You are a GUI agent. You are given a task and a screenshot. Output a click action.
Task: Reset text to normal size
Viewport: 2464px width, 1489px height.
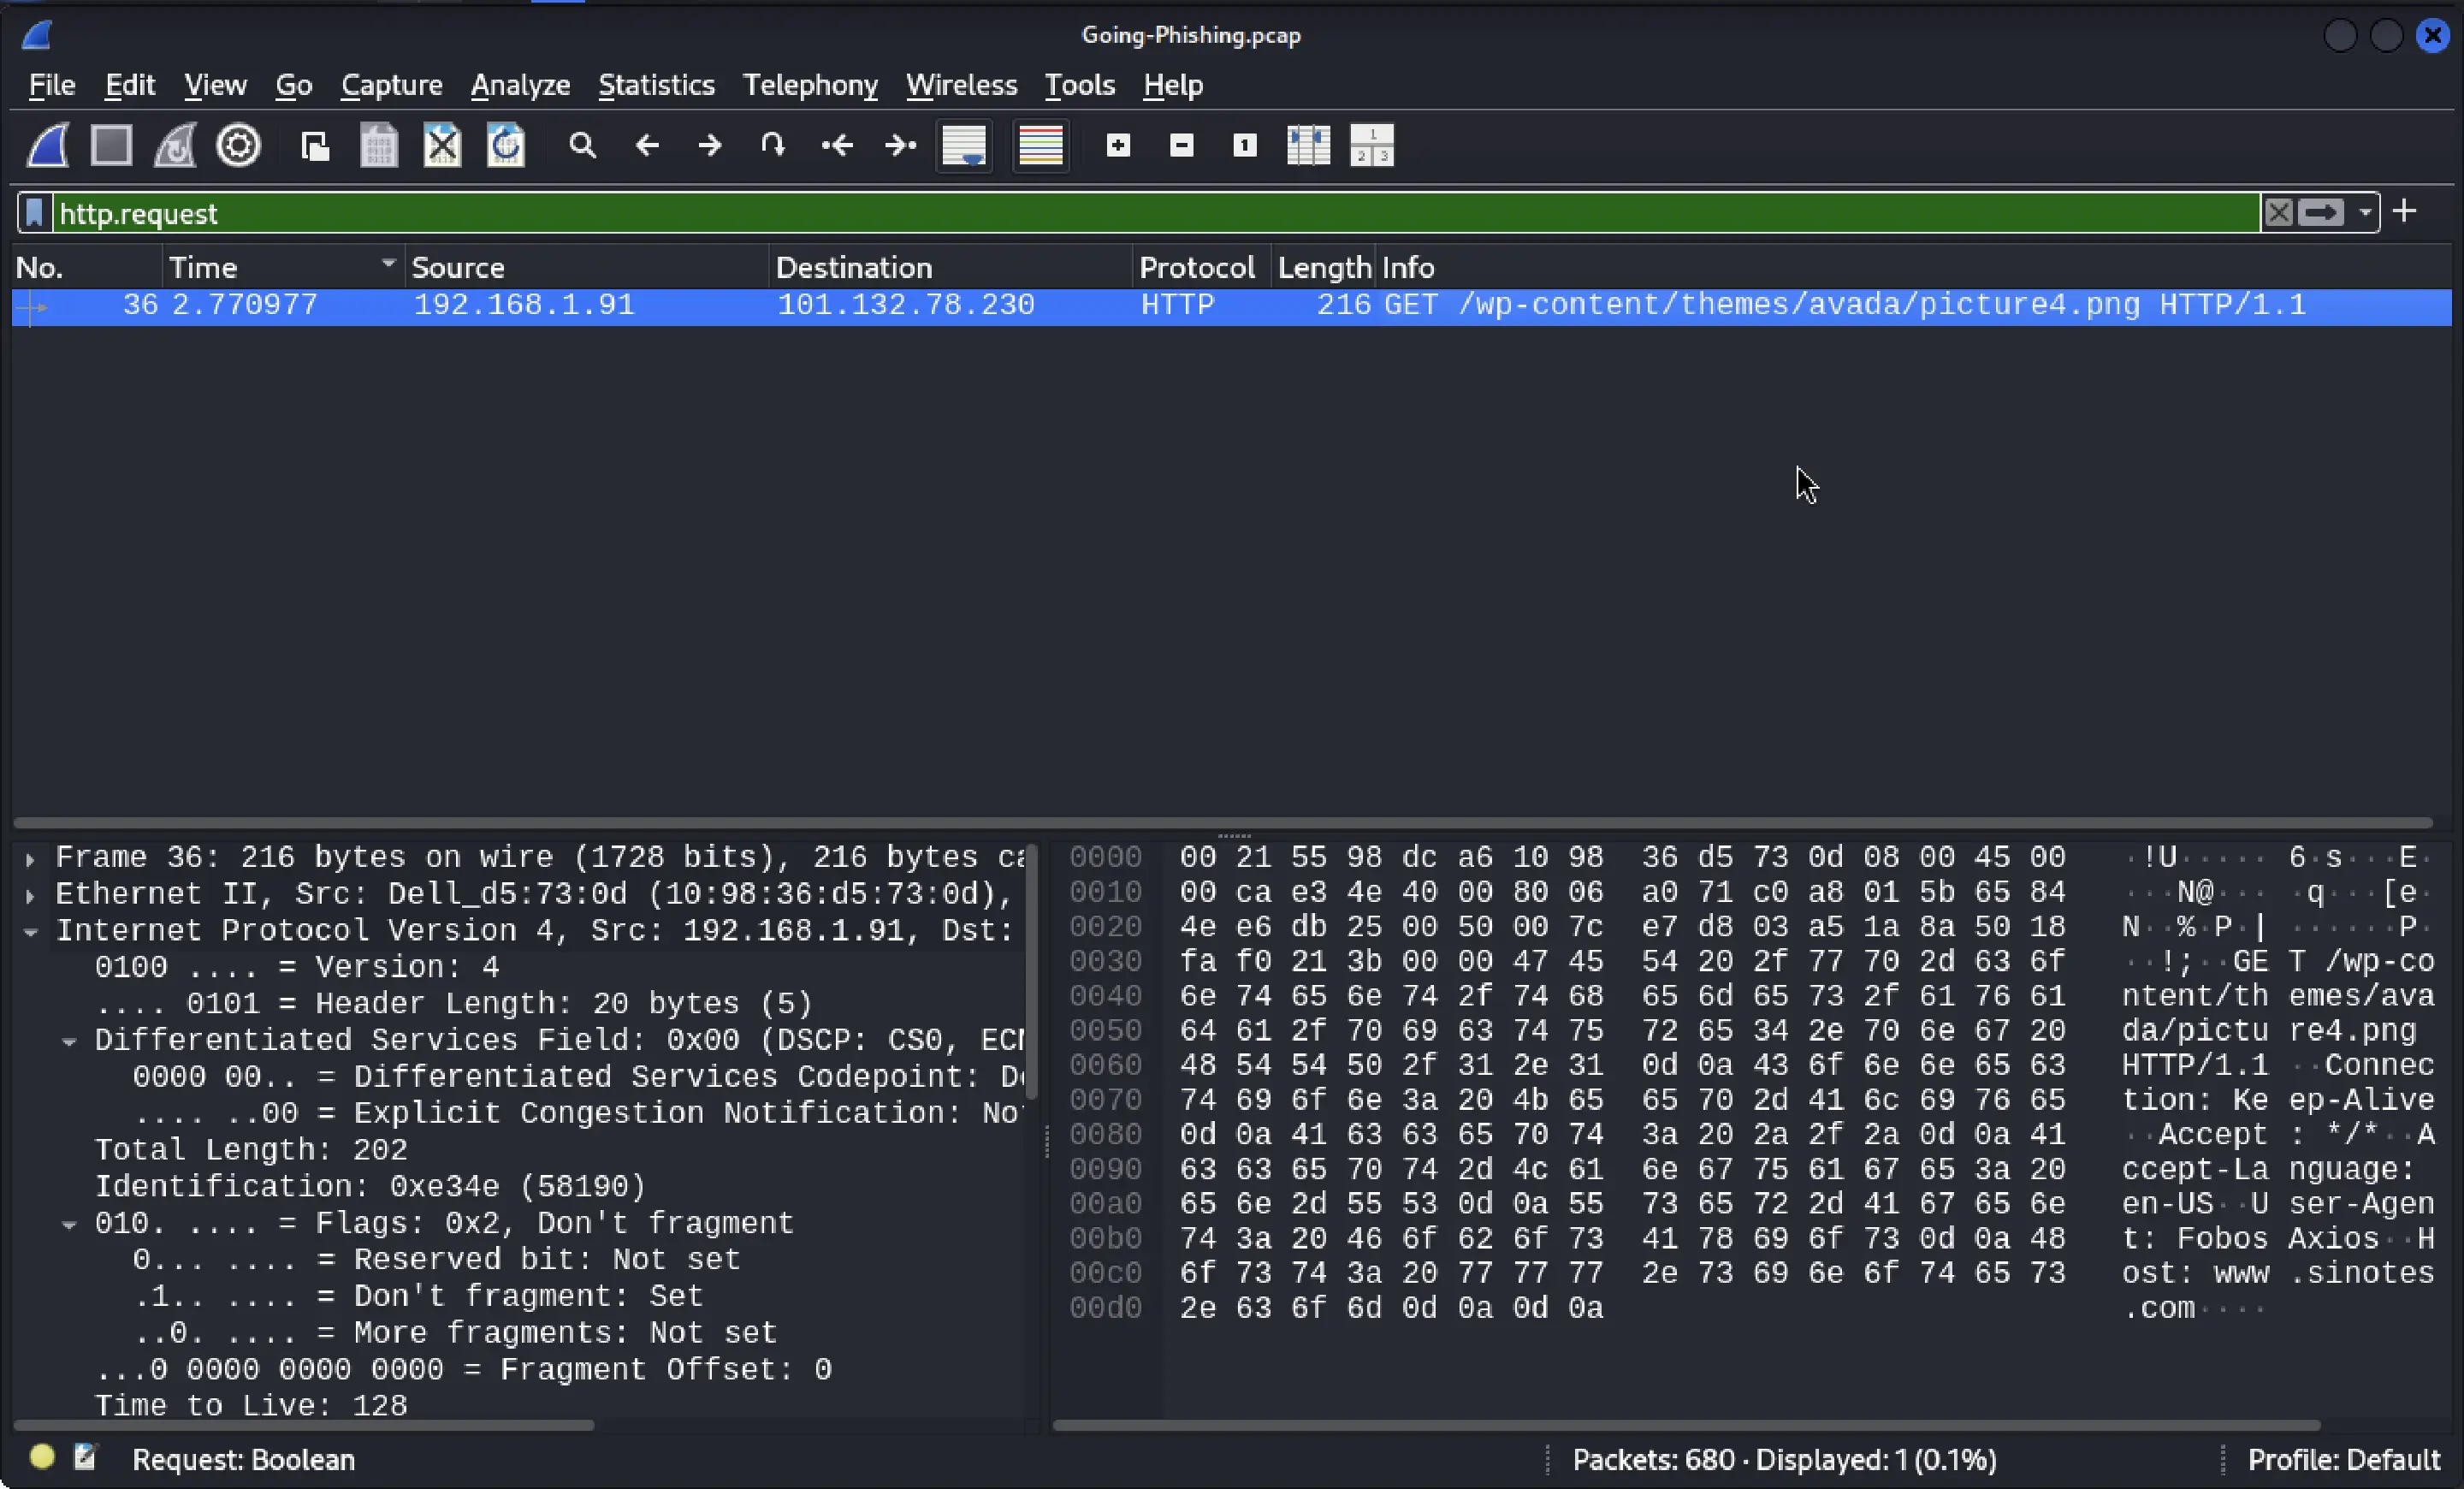pyautogui.click(x=1245, y=146)
